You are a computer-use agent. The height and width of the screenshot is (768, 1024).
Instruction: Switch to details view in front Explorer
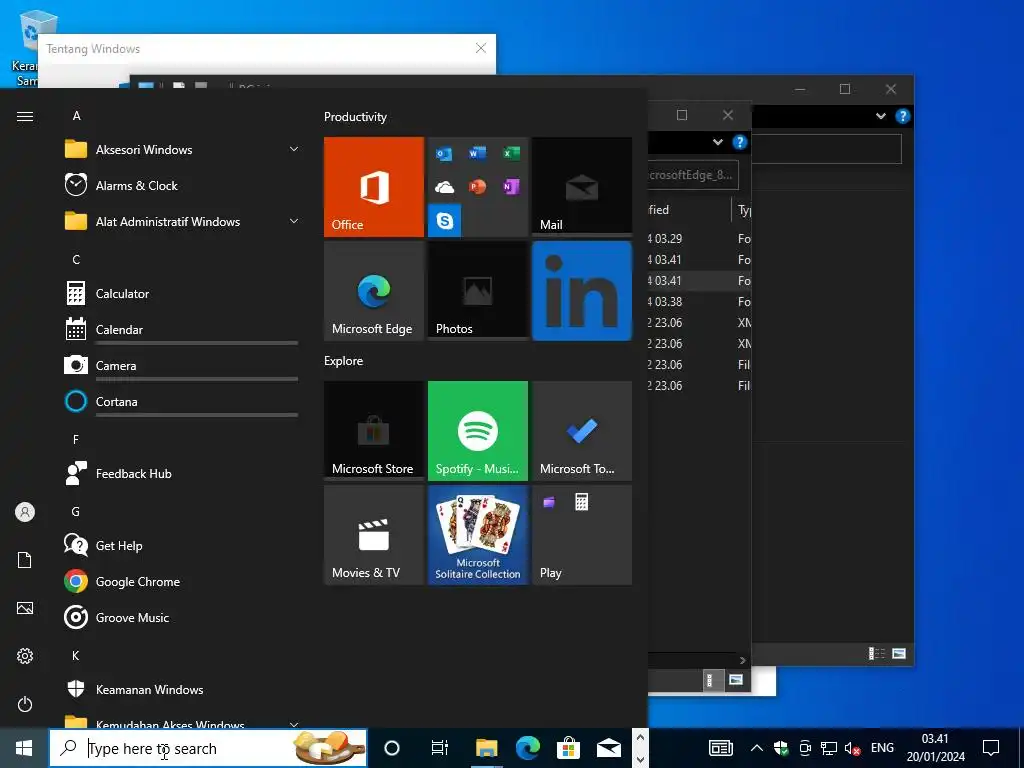[x=710, y=680]
